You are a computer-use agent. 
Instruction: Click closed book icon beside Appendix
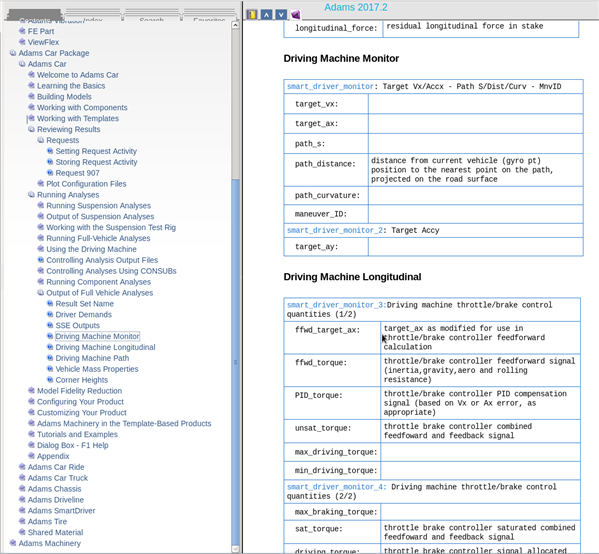(32, 456)
